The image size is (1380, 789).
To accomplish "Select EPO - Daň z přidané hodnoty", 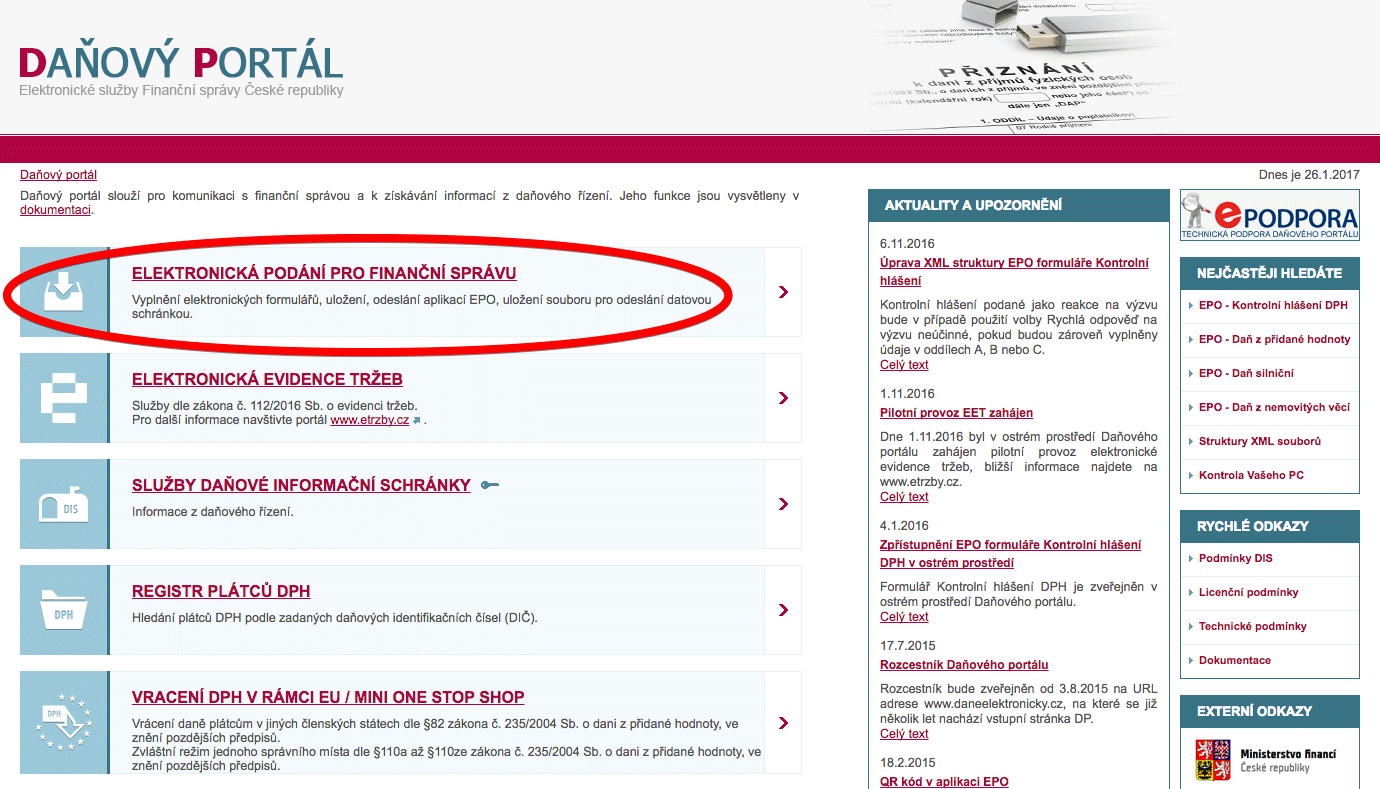I will point(1274,339).
